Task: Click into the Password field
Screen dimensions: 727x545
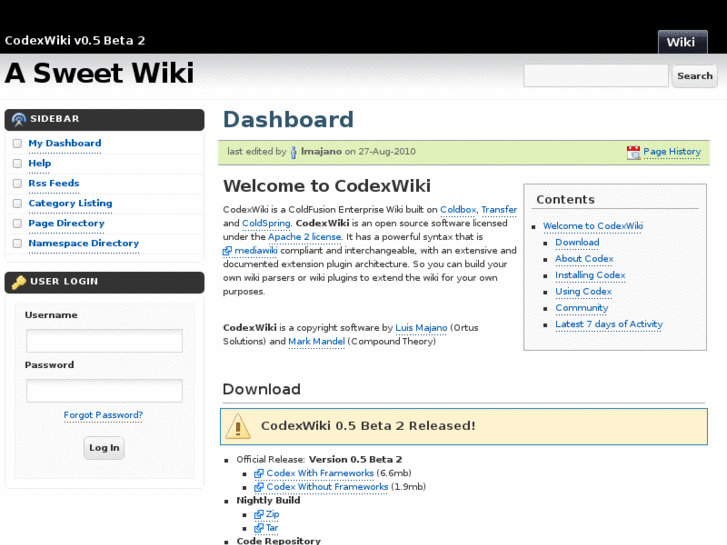Action: tap(104, 391)
